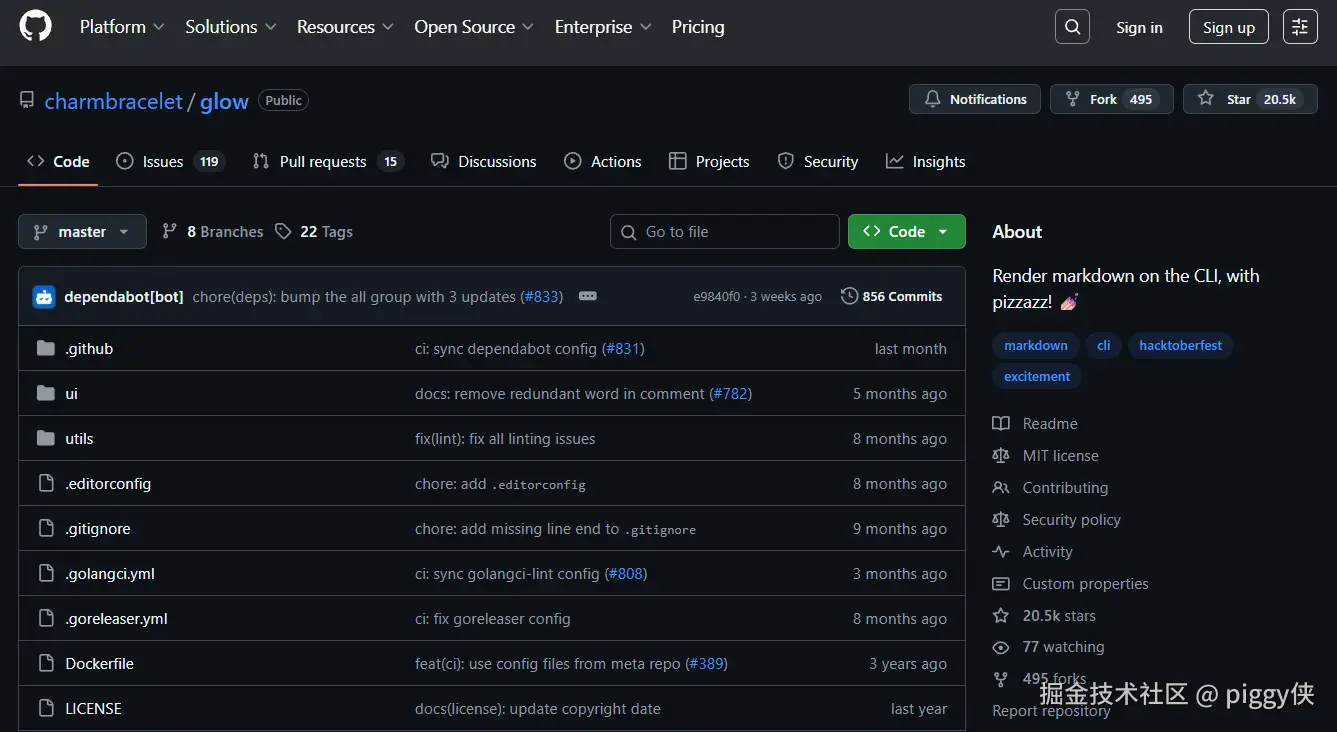Expand the Solutions menu
This screenshot has height=732, width=1337.
point(230,27)
